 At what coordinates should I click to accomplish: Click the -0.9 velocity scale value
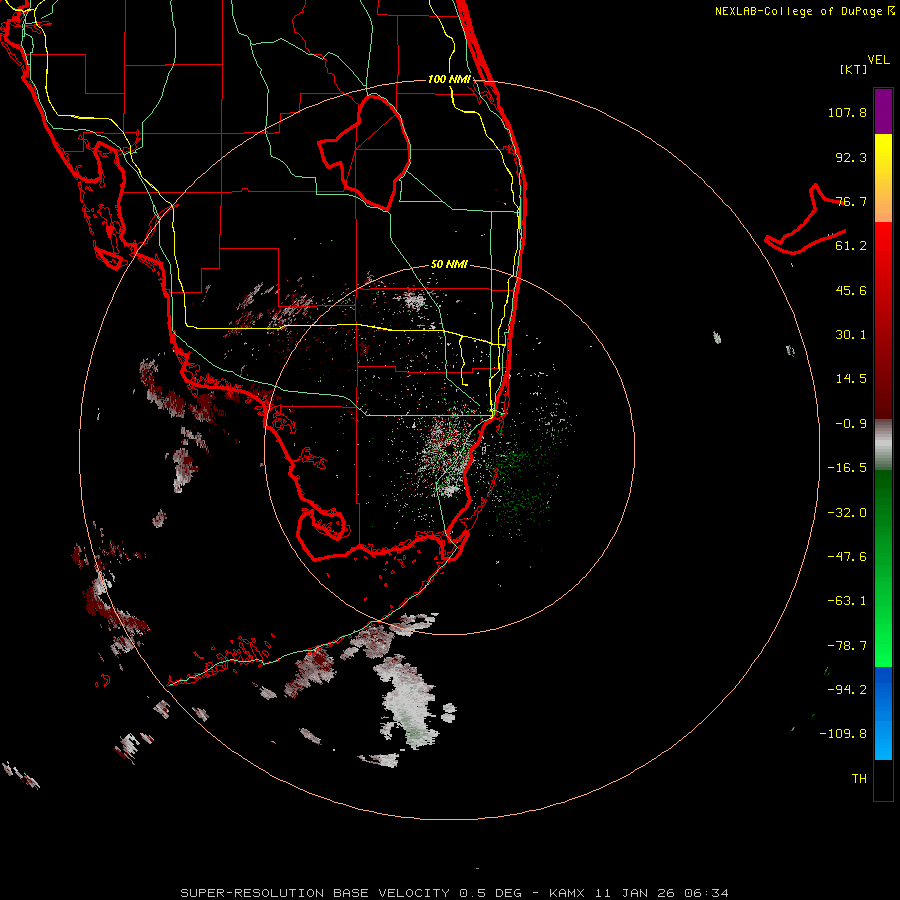click(x=851, y=424)
